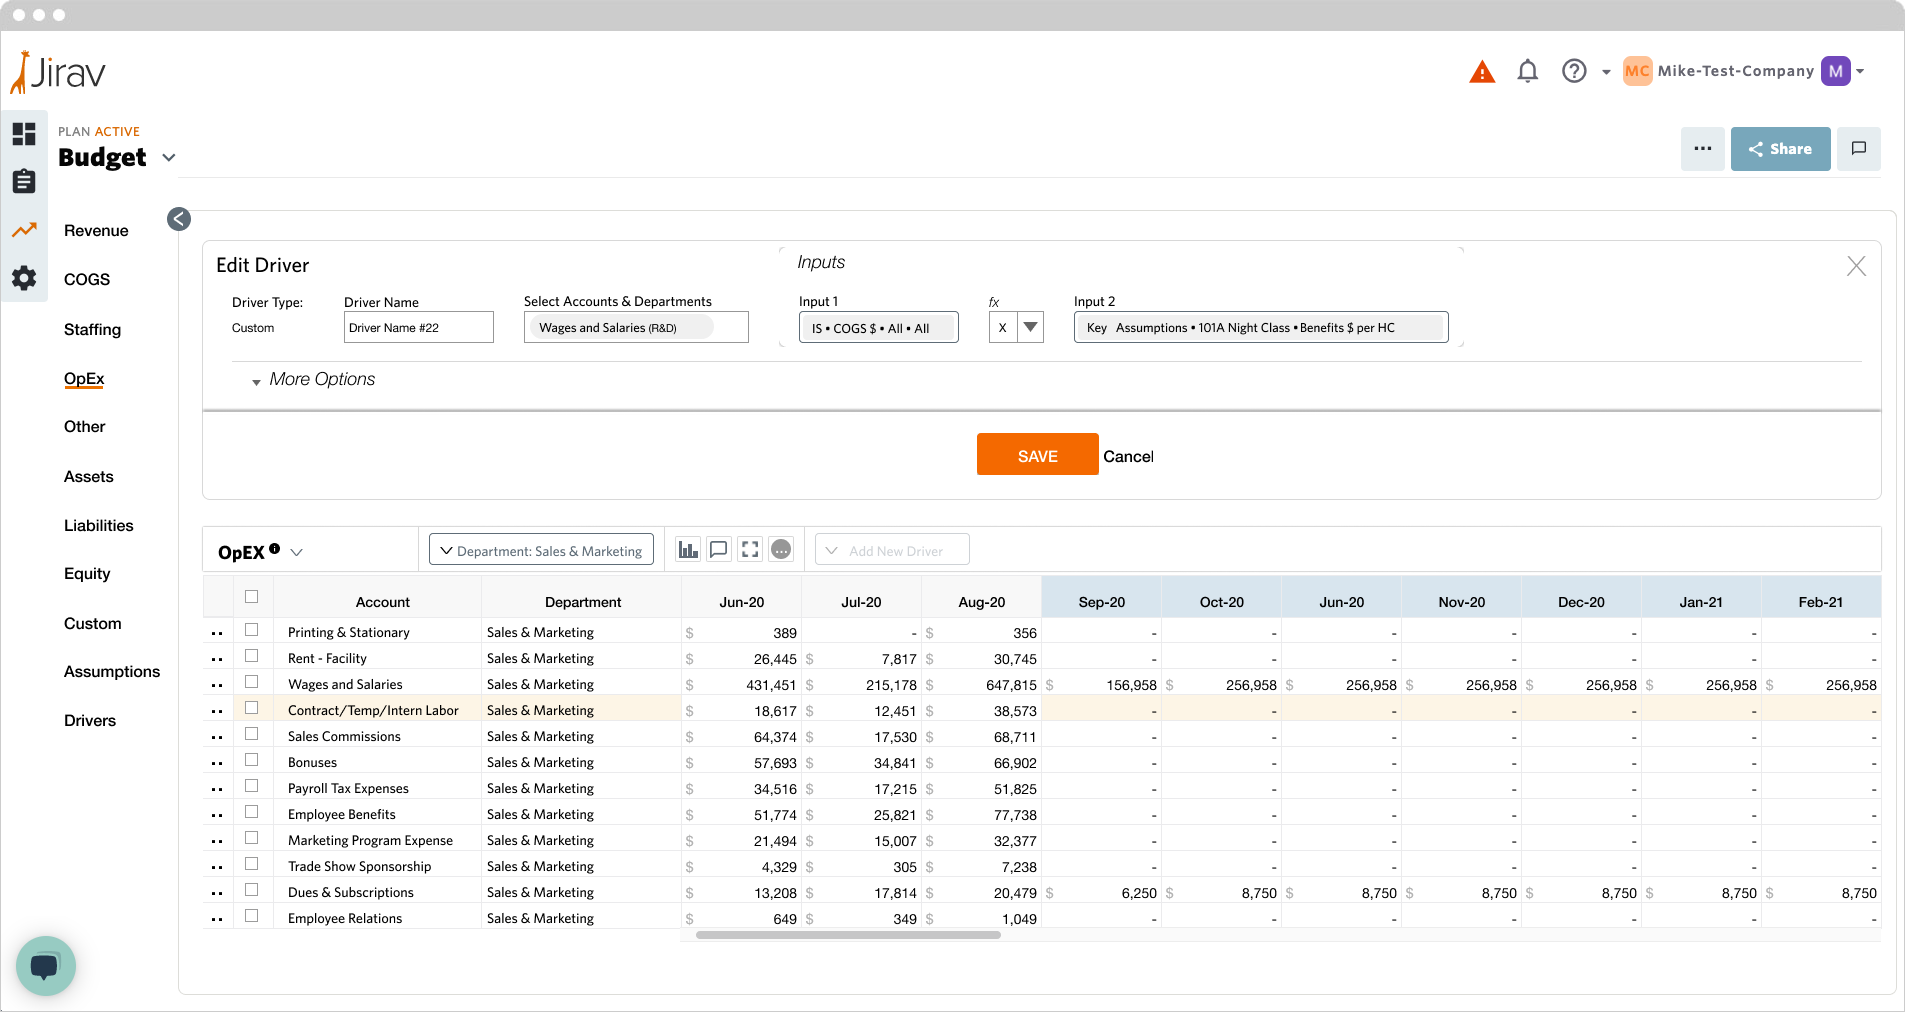Open the fx operator dropdown arrow
Screen dimensions: 1905x1012
(x=1030, y=327)
